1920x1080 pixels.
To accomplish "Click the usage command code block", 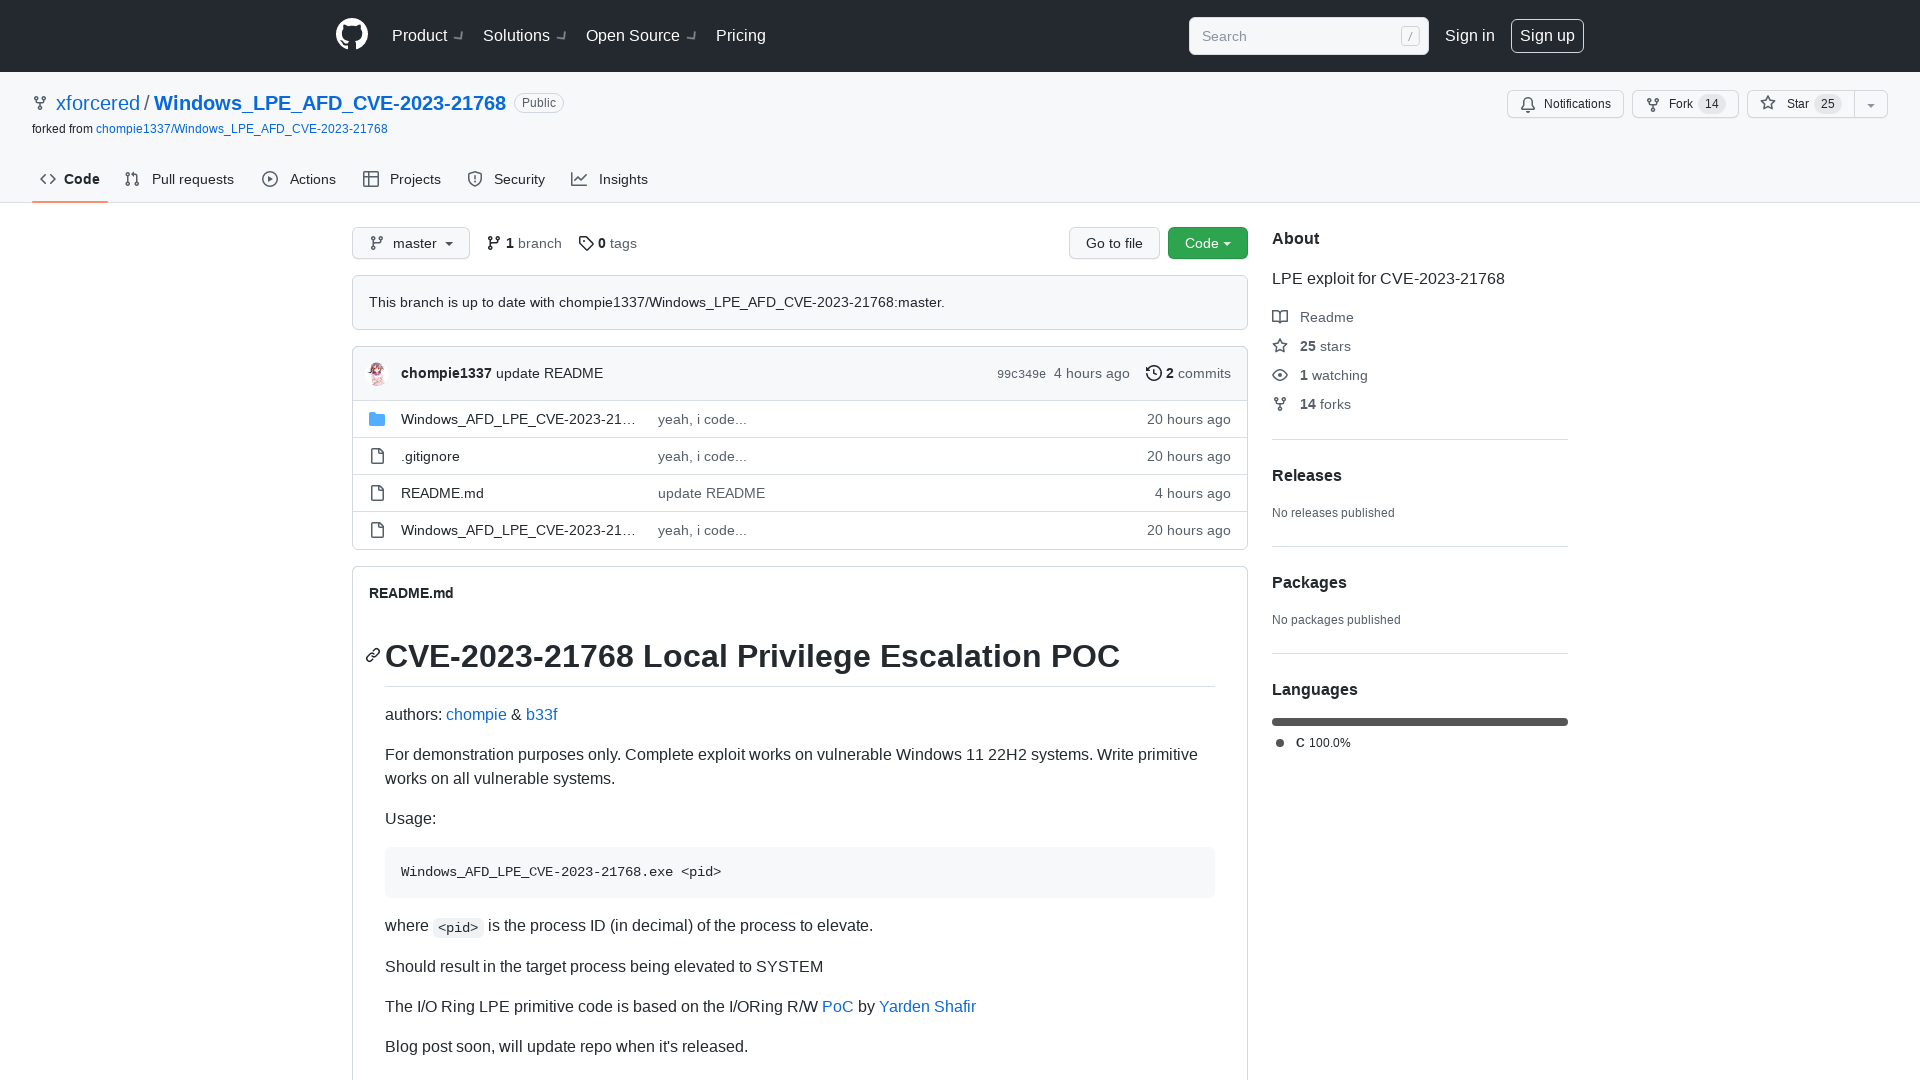I will pos(800,872).
